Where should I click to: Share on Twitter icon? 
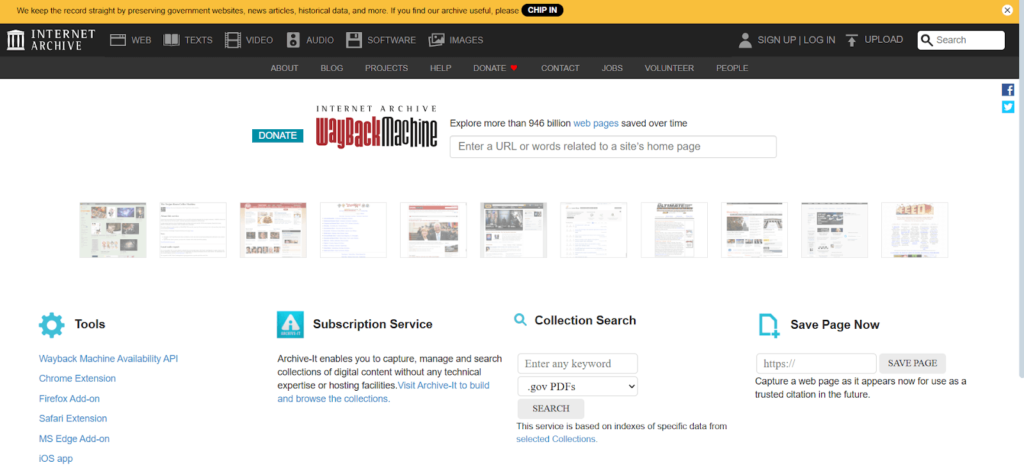(1008, 107)
